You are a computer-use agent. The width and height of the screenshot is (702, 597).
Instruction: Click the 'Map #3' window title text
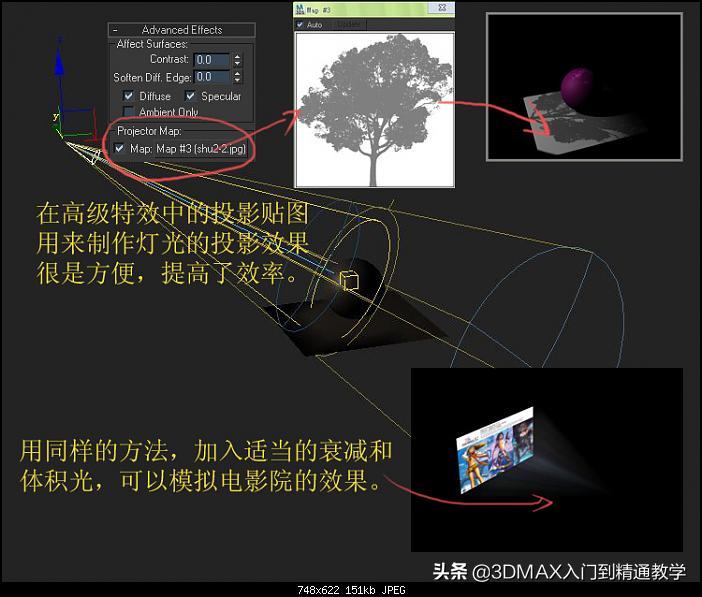point(319,9)
